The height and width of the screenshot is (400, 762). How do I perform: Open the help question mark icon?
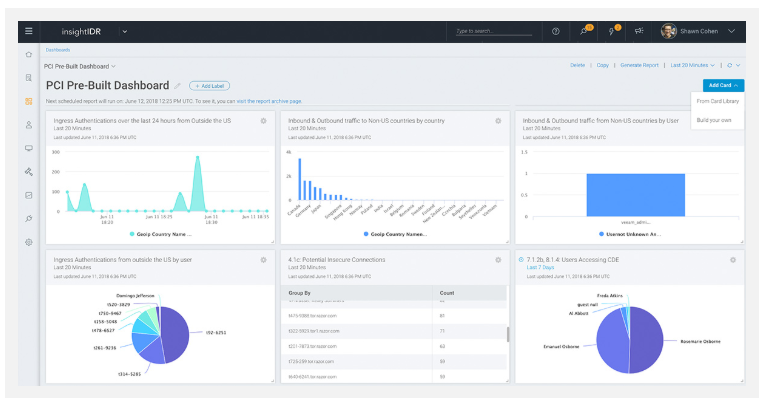click(555, 31)
